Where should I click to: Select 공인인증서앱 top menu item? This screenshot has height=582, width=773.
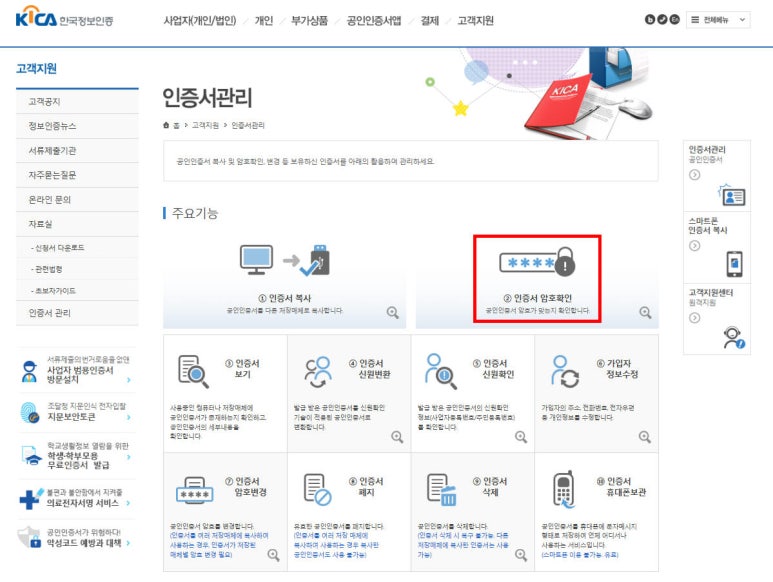(373, 20)
